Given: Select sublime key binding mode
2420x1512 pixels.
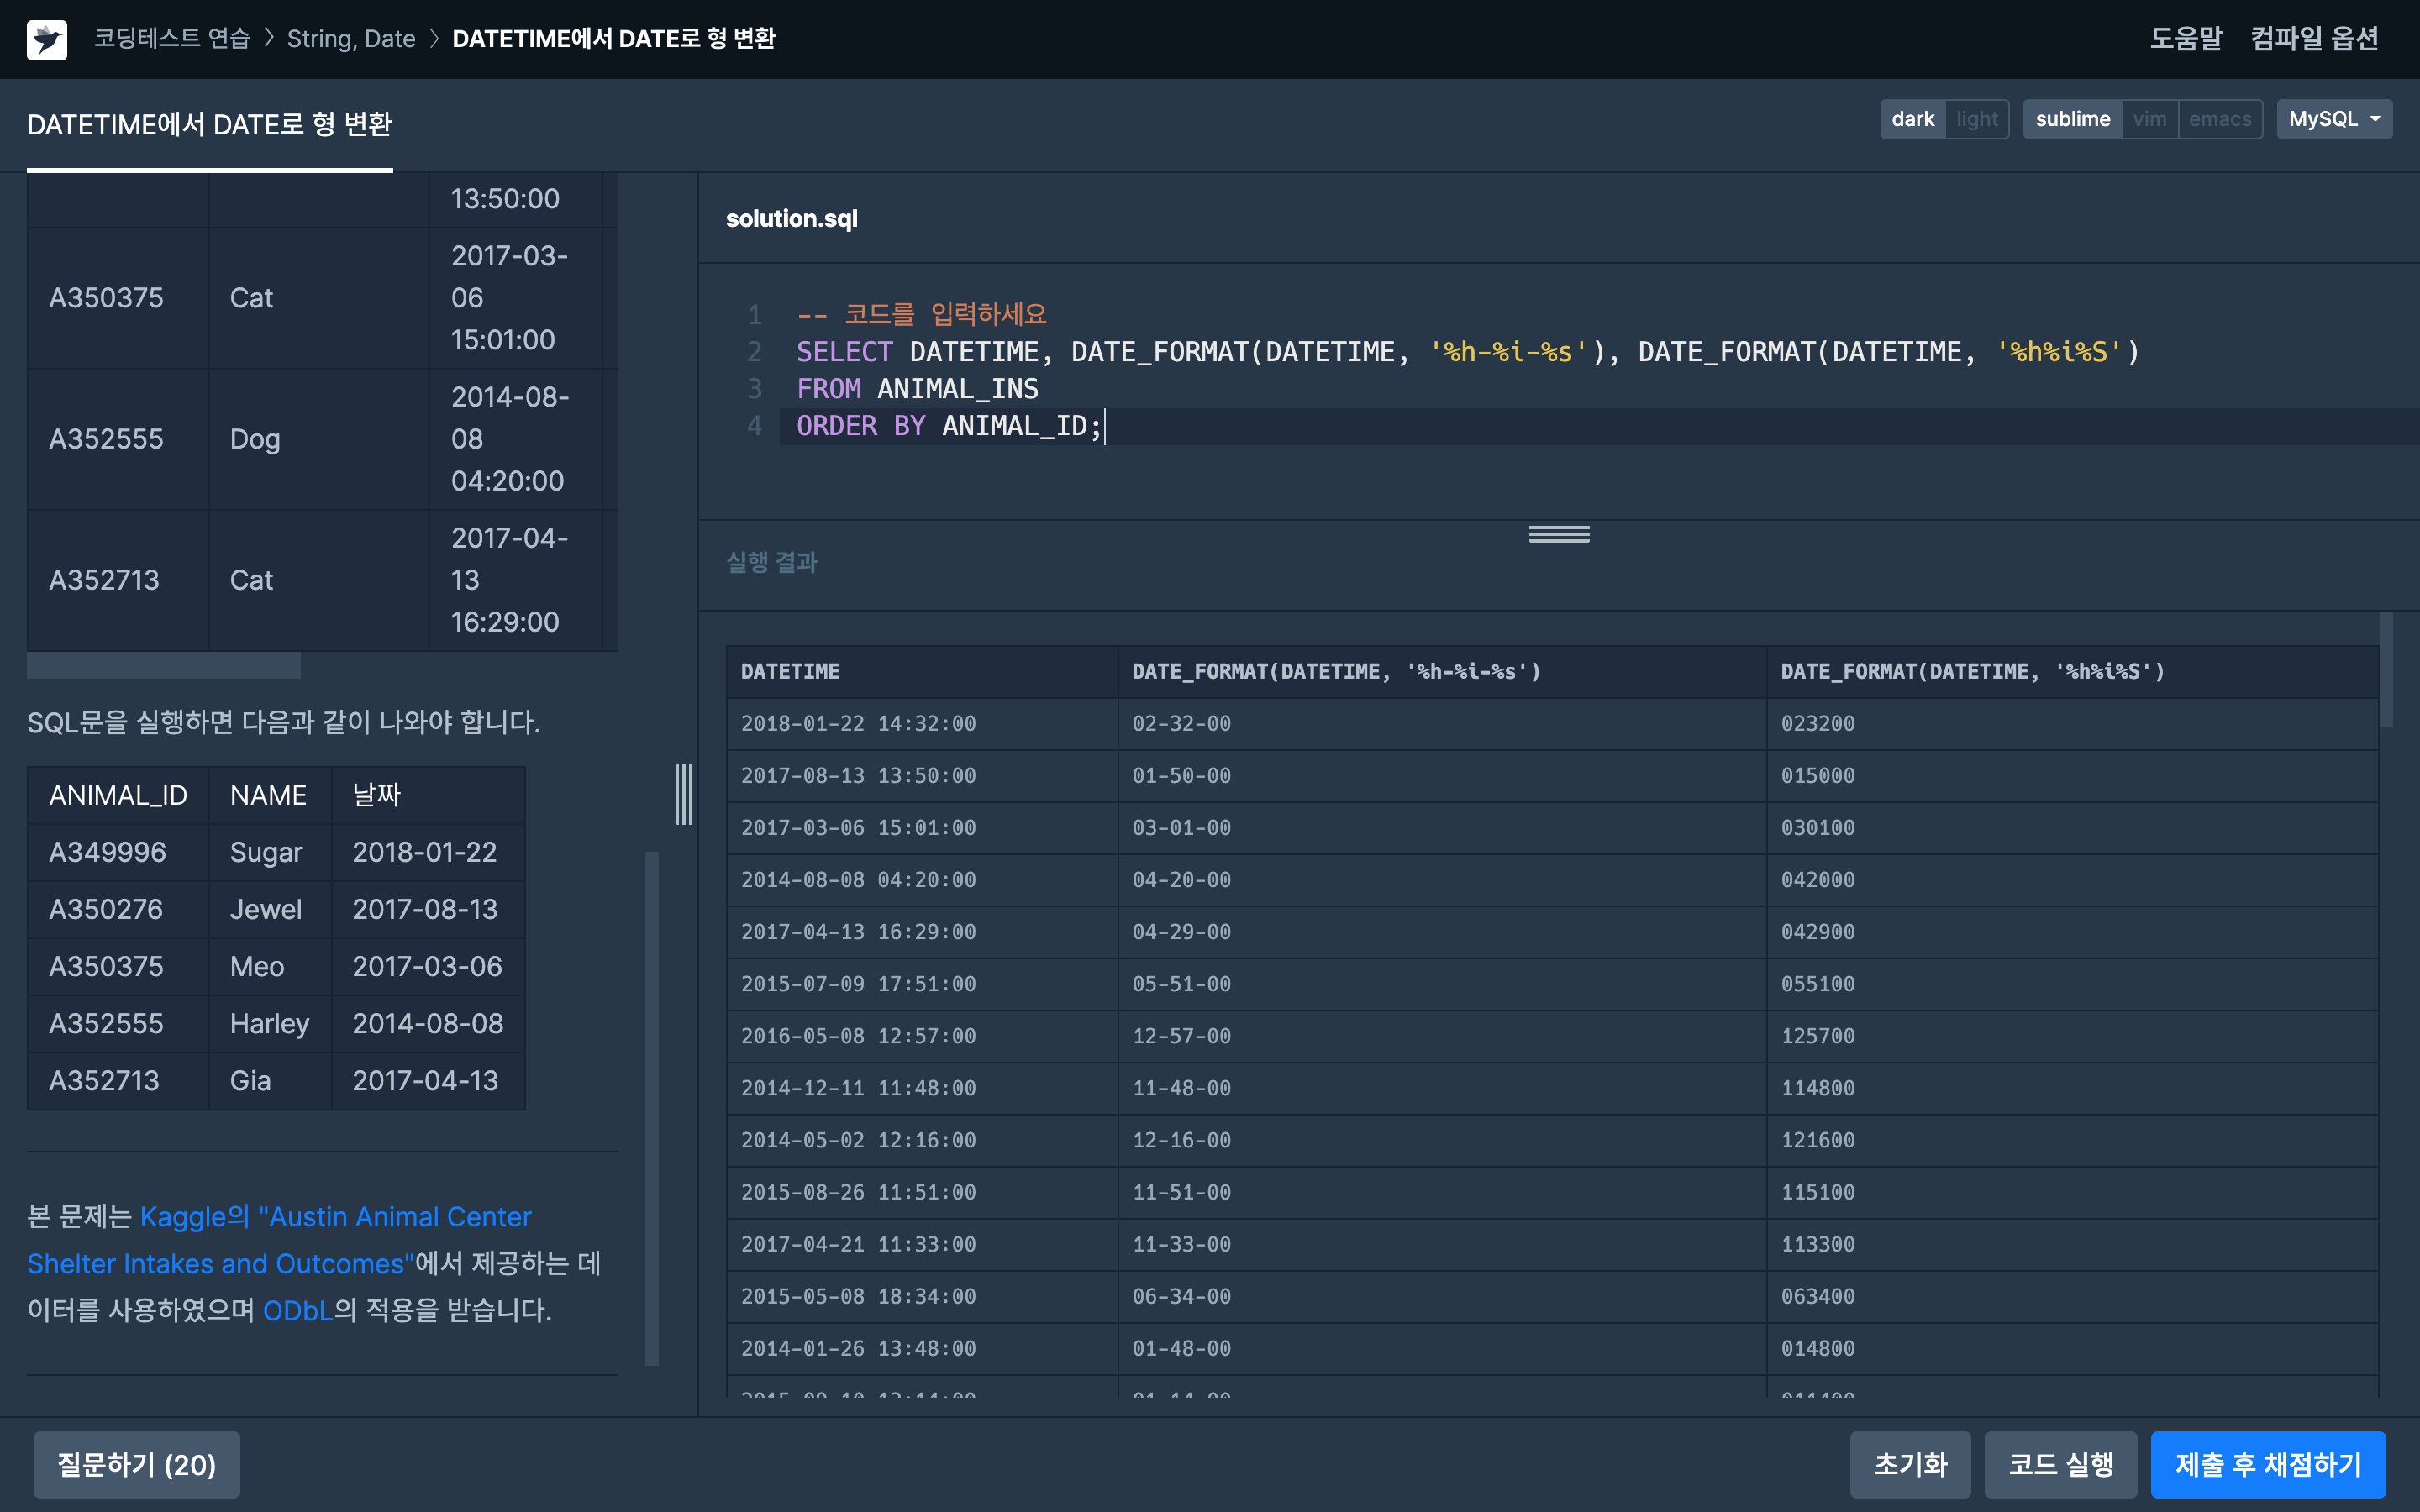Looking at the screenshot, I should pyautogui.click(x=2072, y=119).
